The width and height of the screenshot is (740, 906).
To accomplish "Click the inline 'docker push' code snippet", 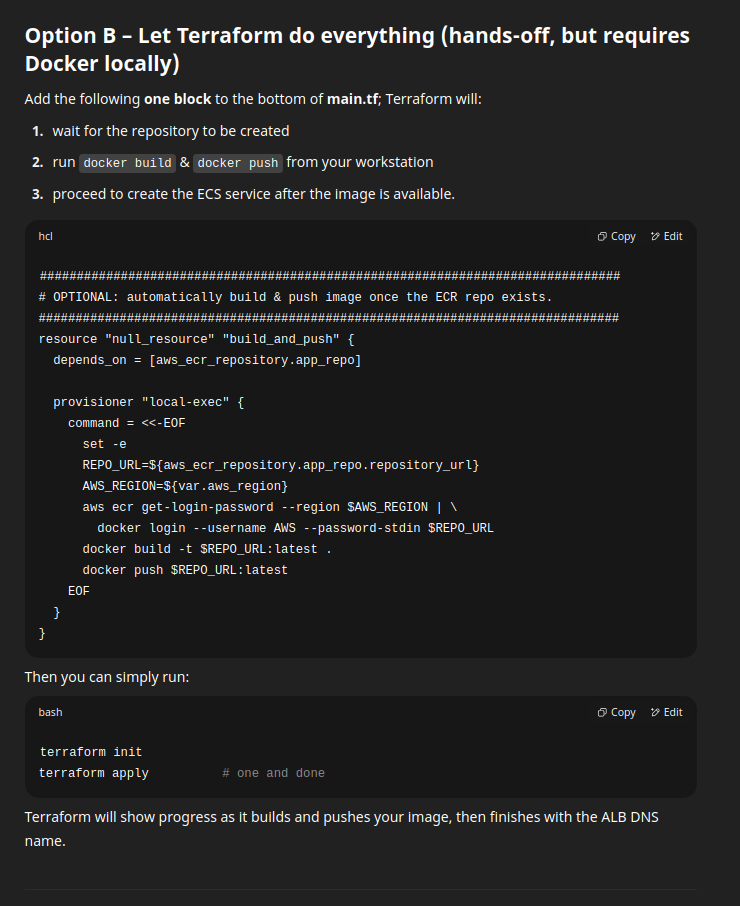I will coord(238,163).
